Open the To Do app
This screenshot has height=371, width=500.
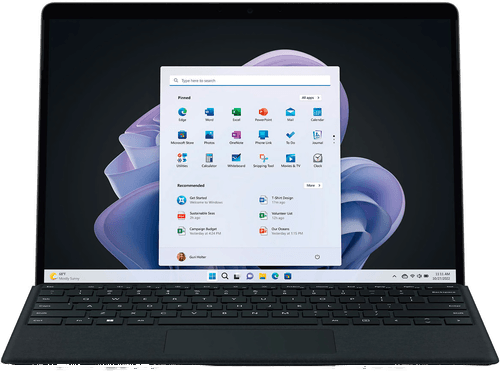point(290,137)
